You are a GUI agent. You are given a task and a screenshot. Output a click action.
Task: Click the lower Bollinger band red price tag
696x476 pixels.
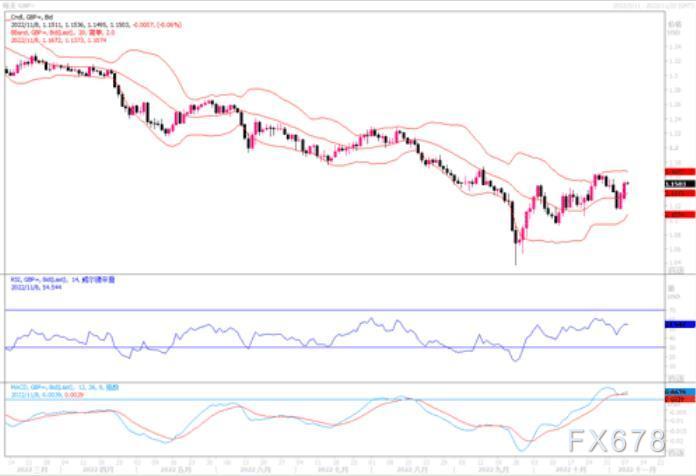(680, 214)
